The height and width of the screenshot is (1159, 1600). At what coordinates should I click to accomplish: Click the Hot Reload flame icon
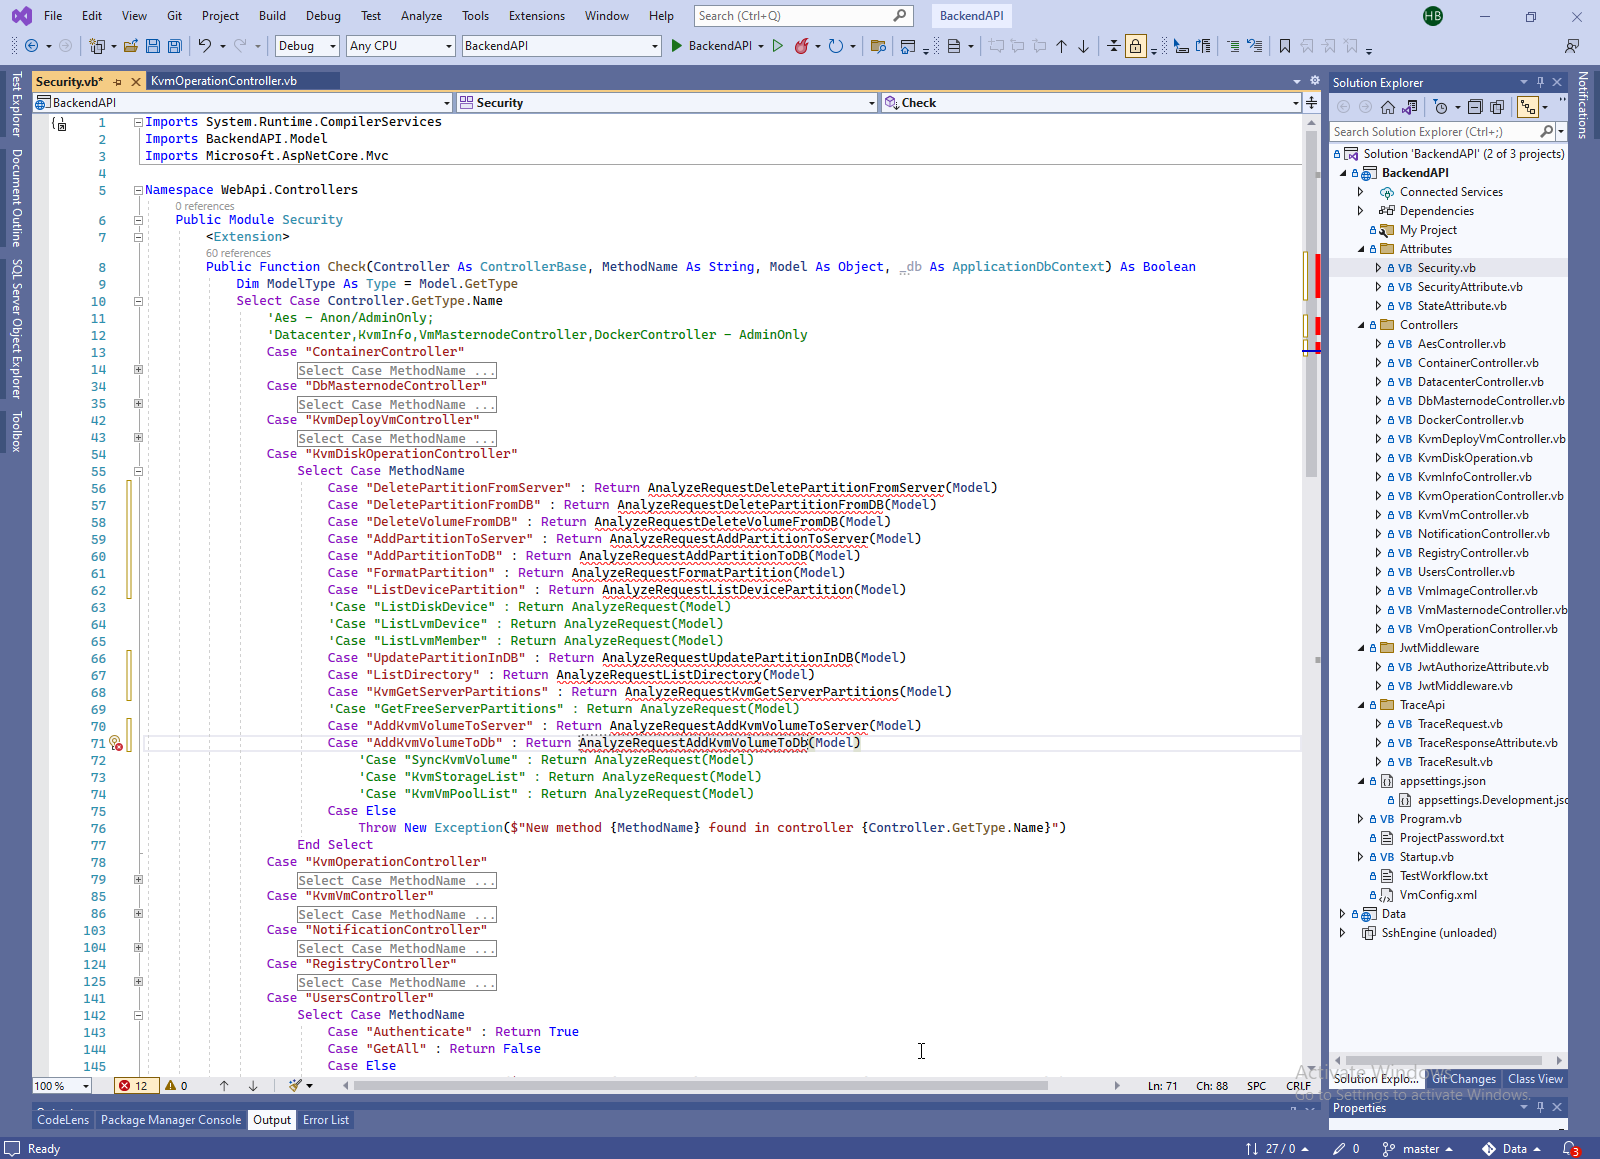[801, 46]
